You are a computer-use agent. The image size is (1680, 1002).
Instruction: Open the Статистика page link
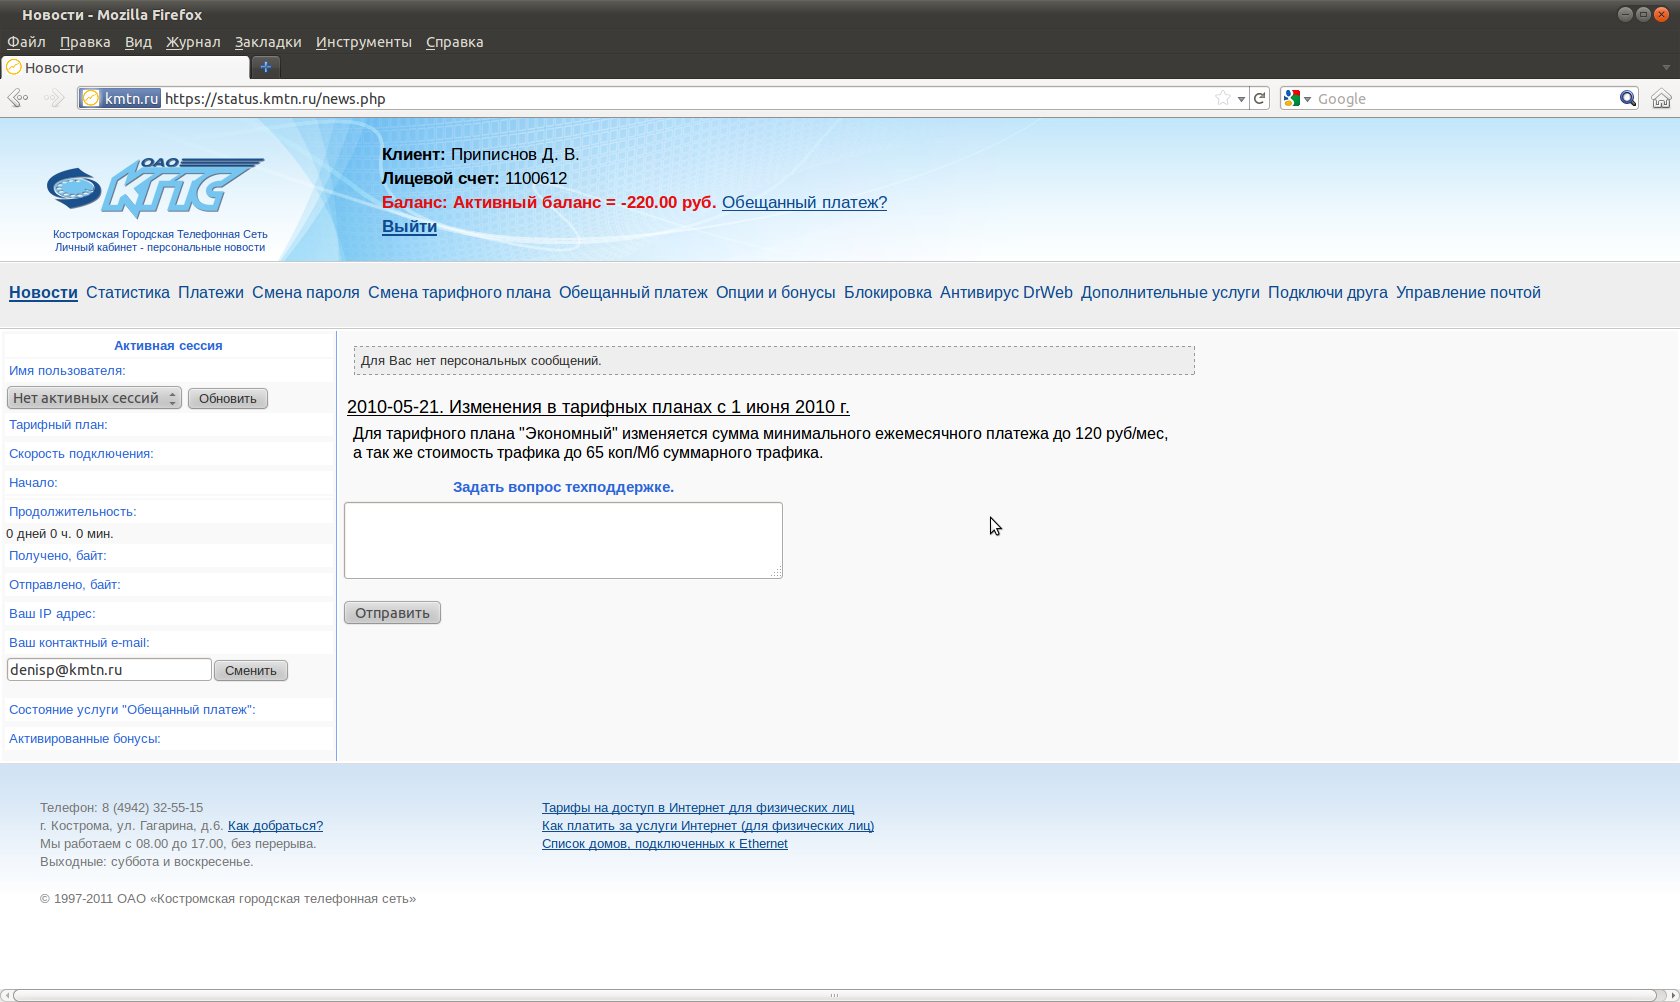128,293
